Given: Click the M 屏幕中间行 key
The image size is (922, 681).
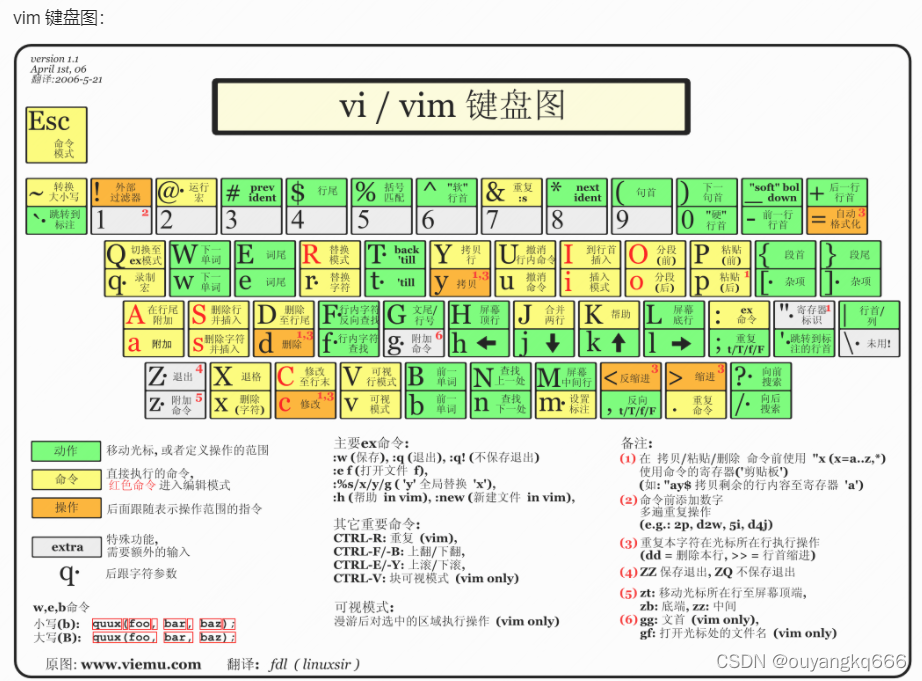Looking at the screenshot, I should tap(566, 376).
